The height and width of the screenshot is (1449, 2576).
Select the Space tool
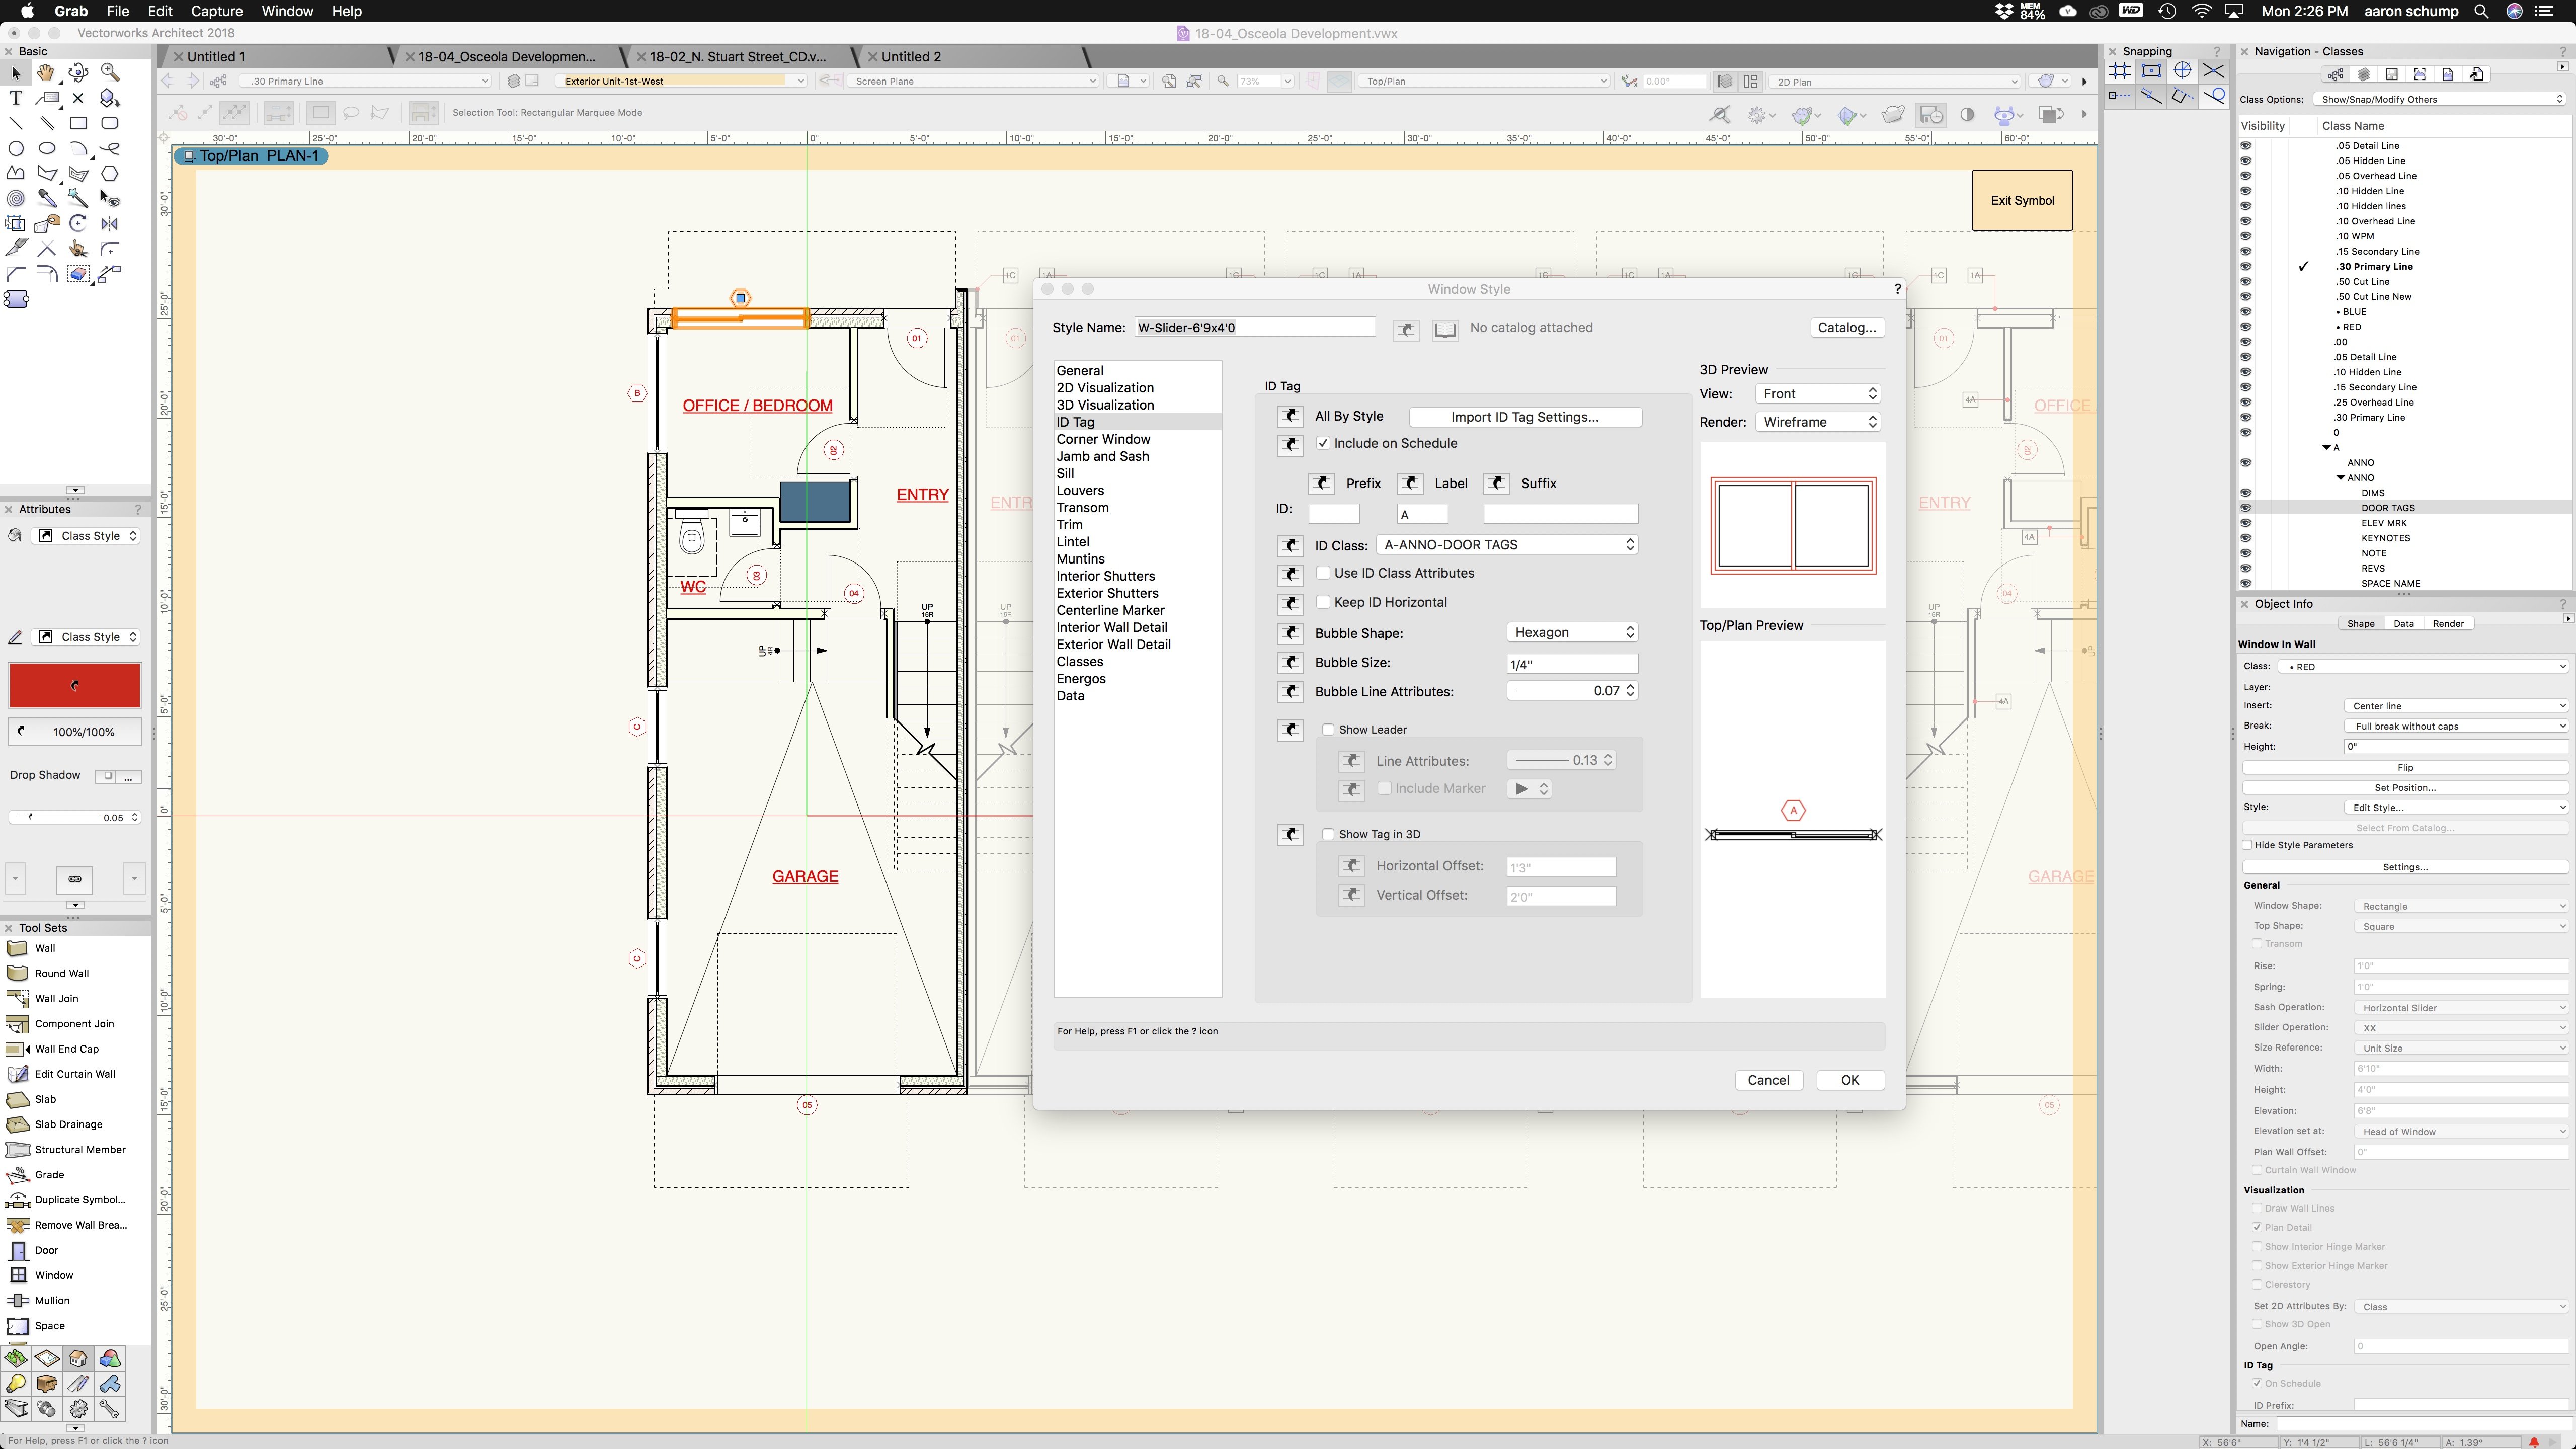[x=49, y=1326]
